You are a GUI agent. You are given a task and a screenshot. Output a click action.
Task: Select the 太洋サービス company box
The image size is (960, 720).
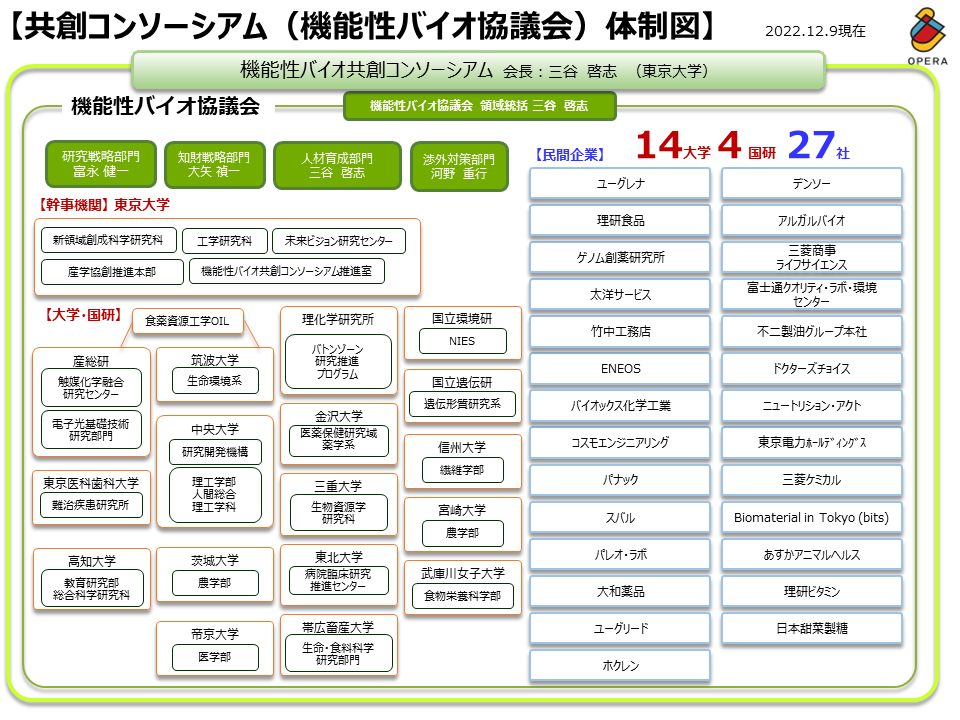[620, 294]
